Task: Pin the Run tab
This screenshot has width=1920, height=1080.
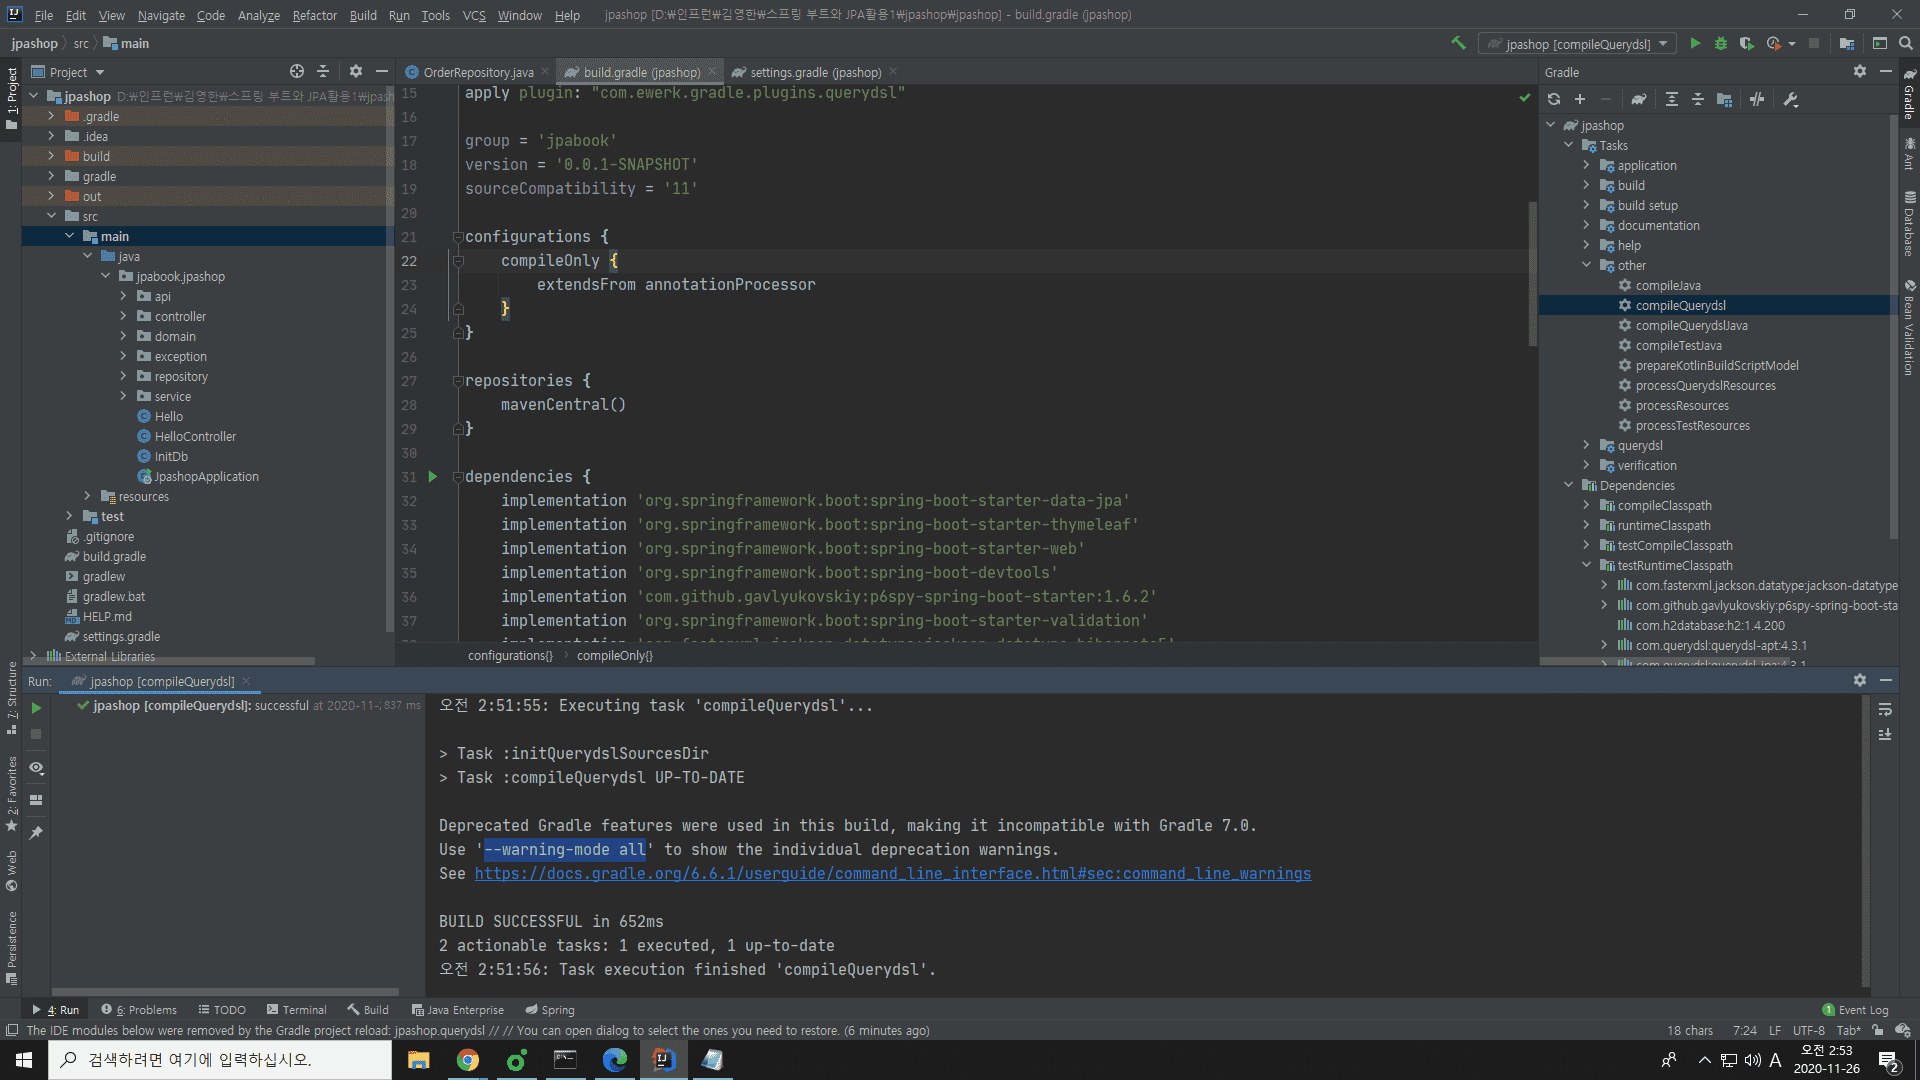Action: point(36,832)
